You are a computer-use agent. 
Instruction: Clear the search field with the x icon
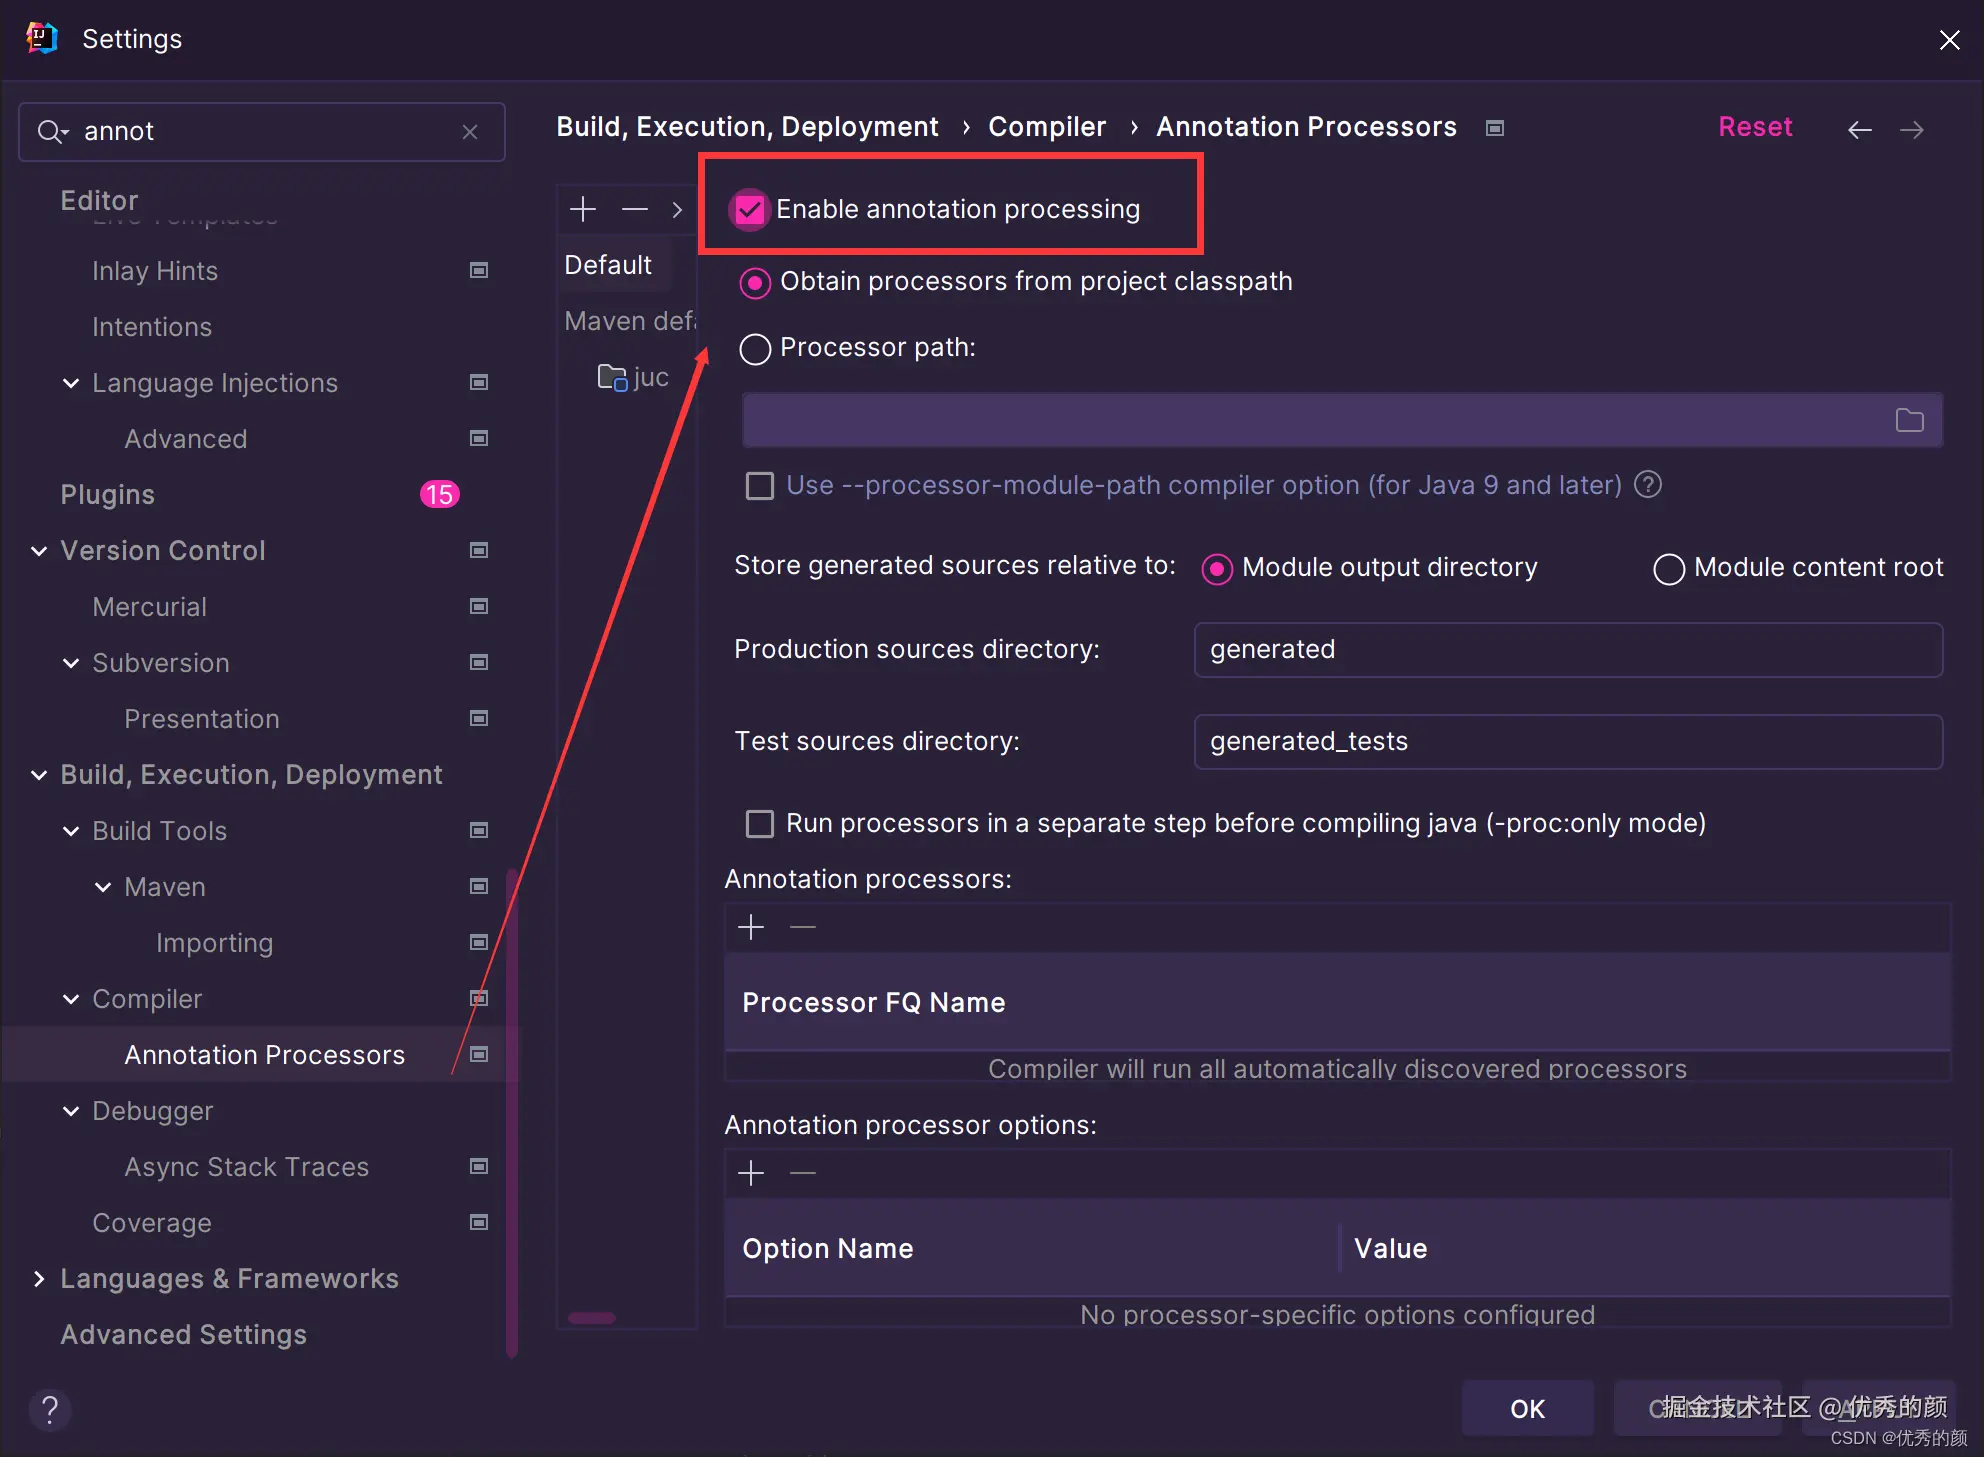coord(470,132)
